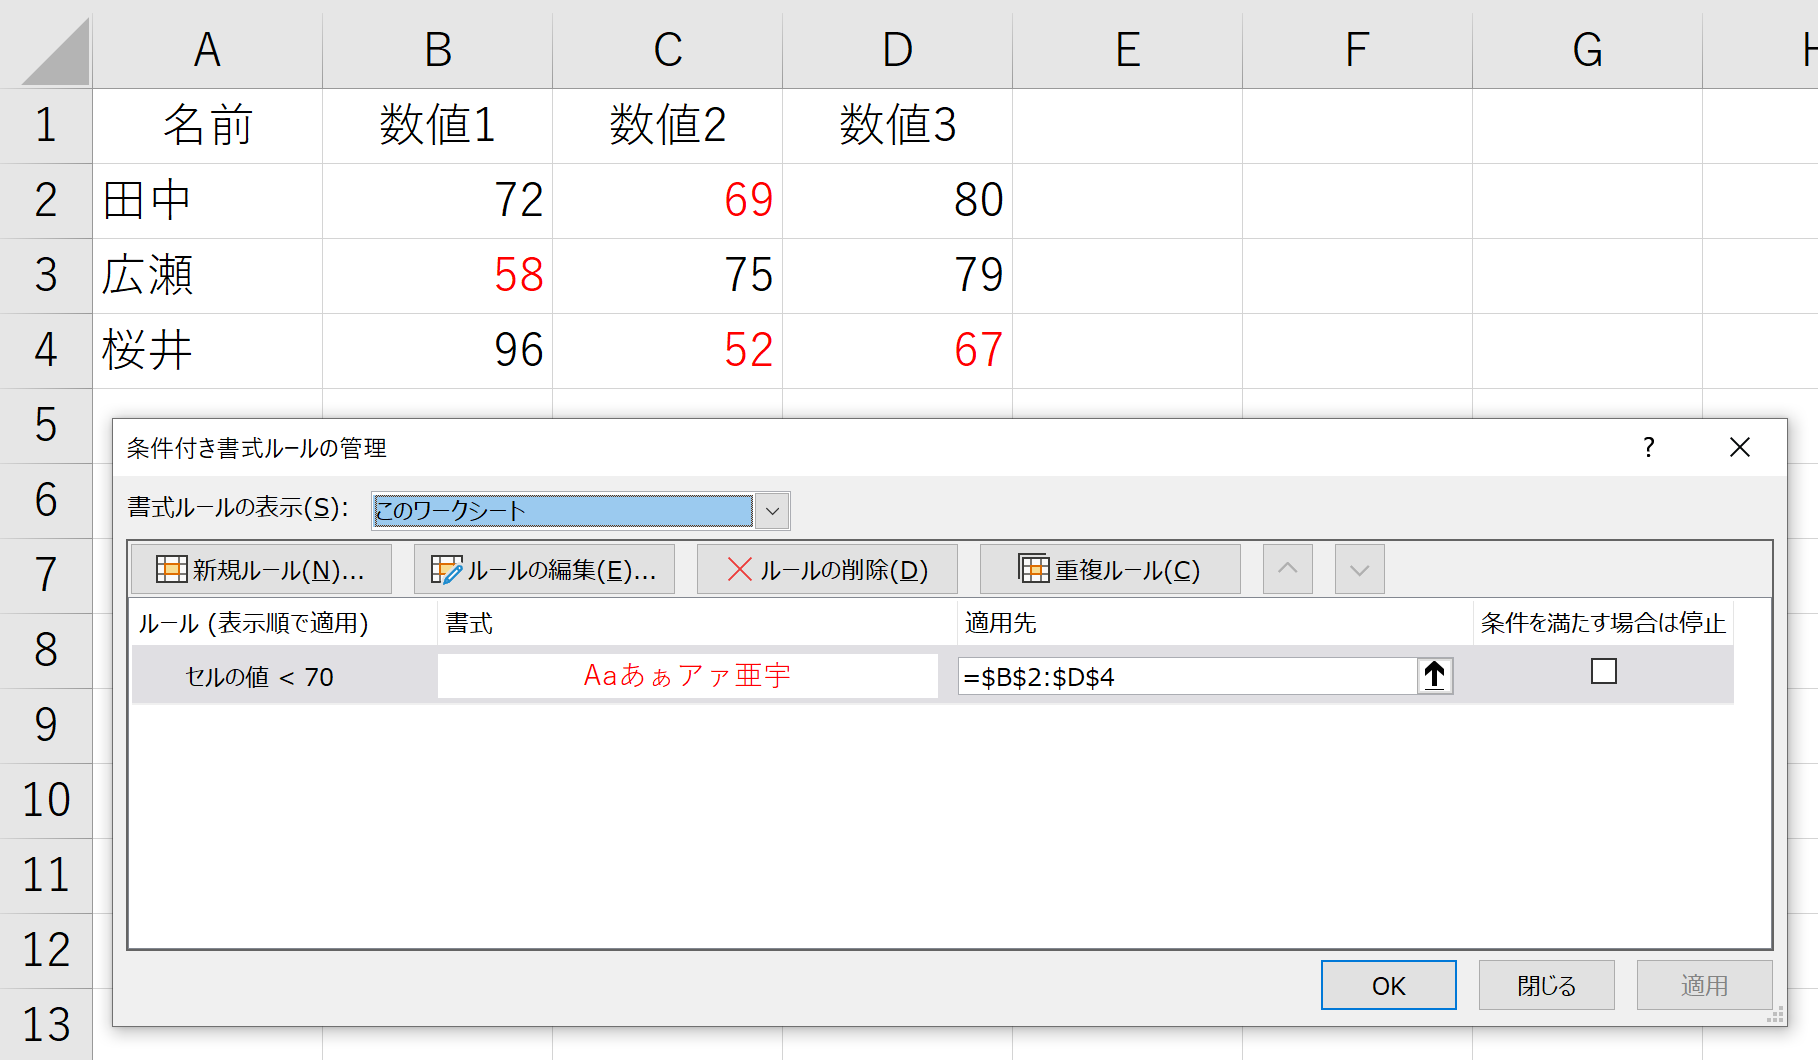Click header cell 数値2

[x=668, y=126]
